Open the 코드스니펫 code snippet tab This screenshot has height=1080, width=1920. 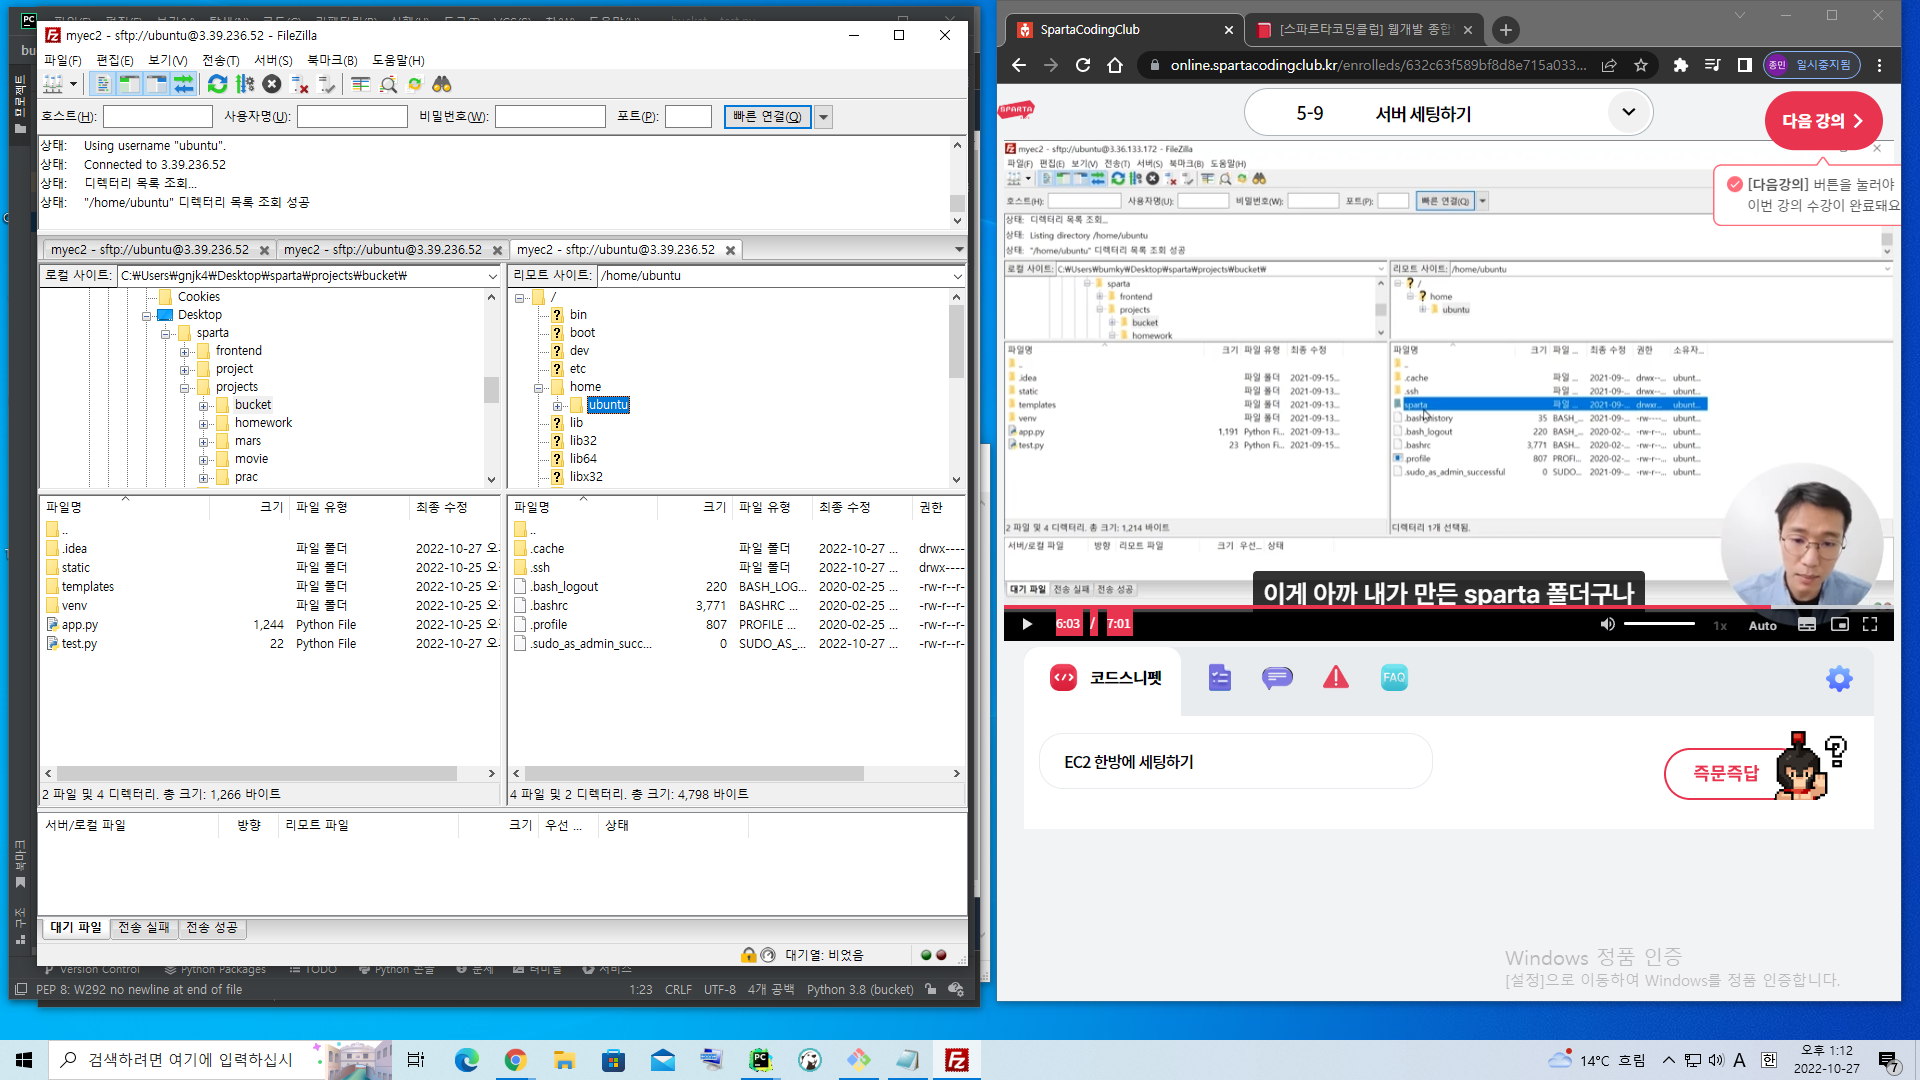[1106, 678]
